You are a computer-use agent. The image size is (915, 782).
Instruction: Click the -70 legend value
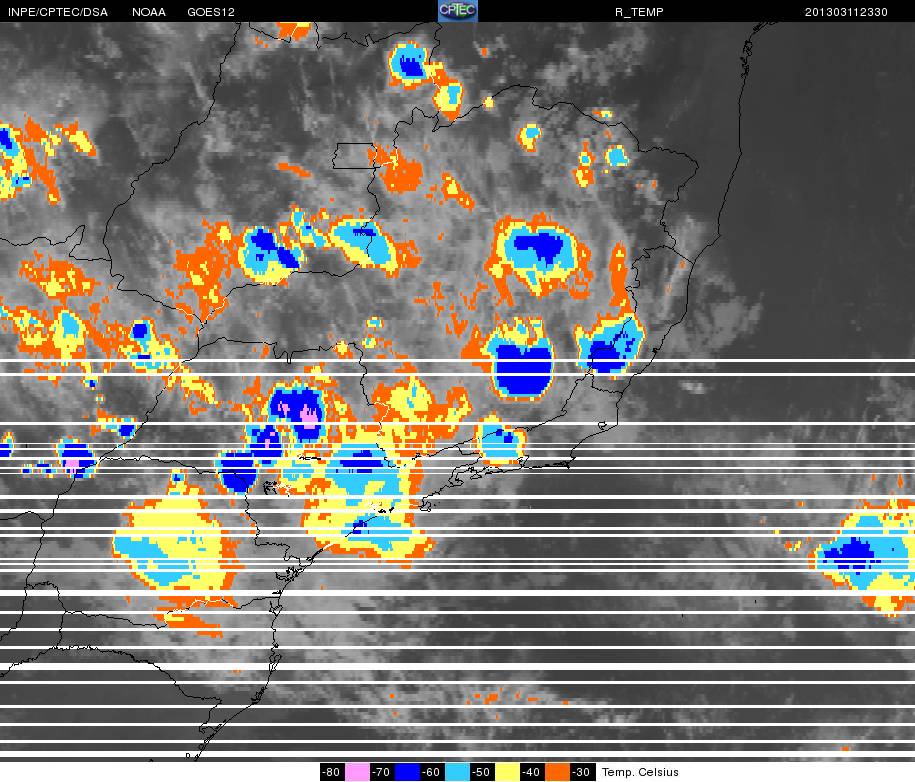tap(382, 772)
